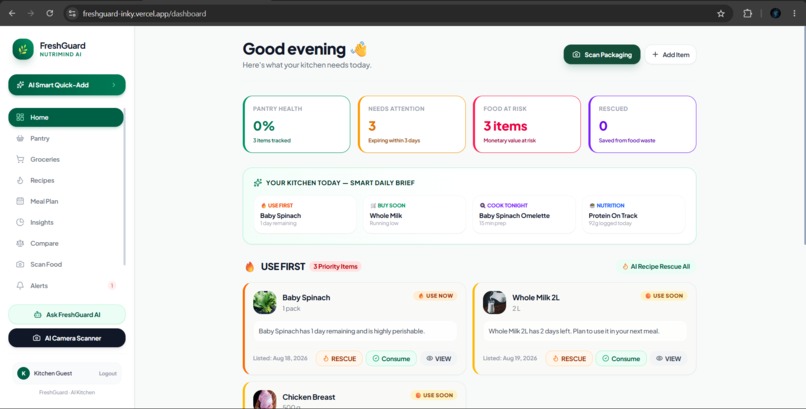Open AI Smart Quick-Add
Image resolution: width=806 pixels, height=409 pixels.
point(67,85)
